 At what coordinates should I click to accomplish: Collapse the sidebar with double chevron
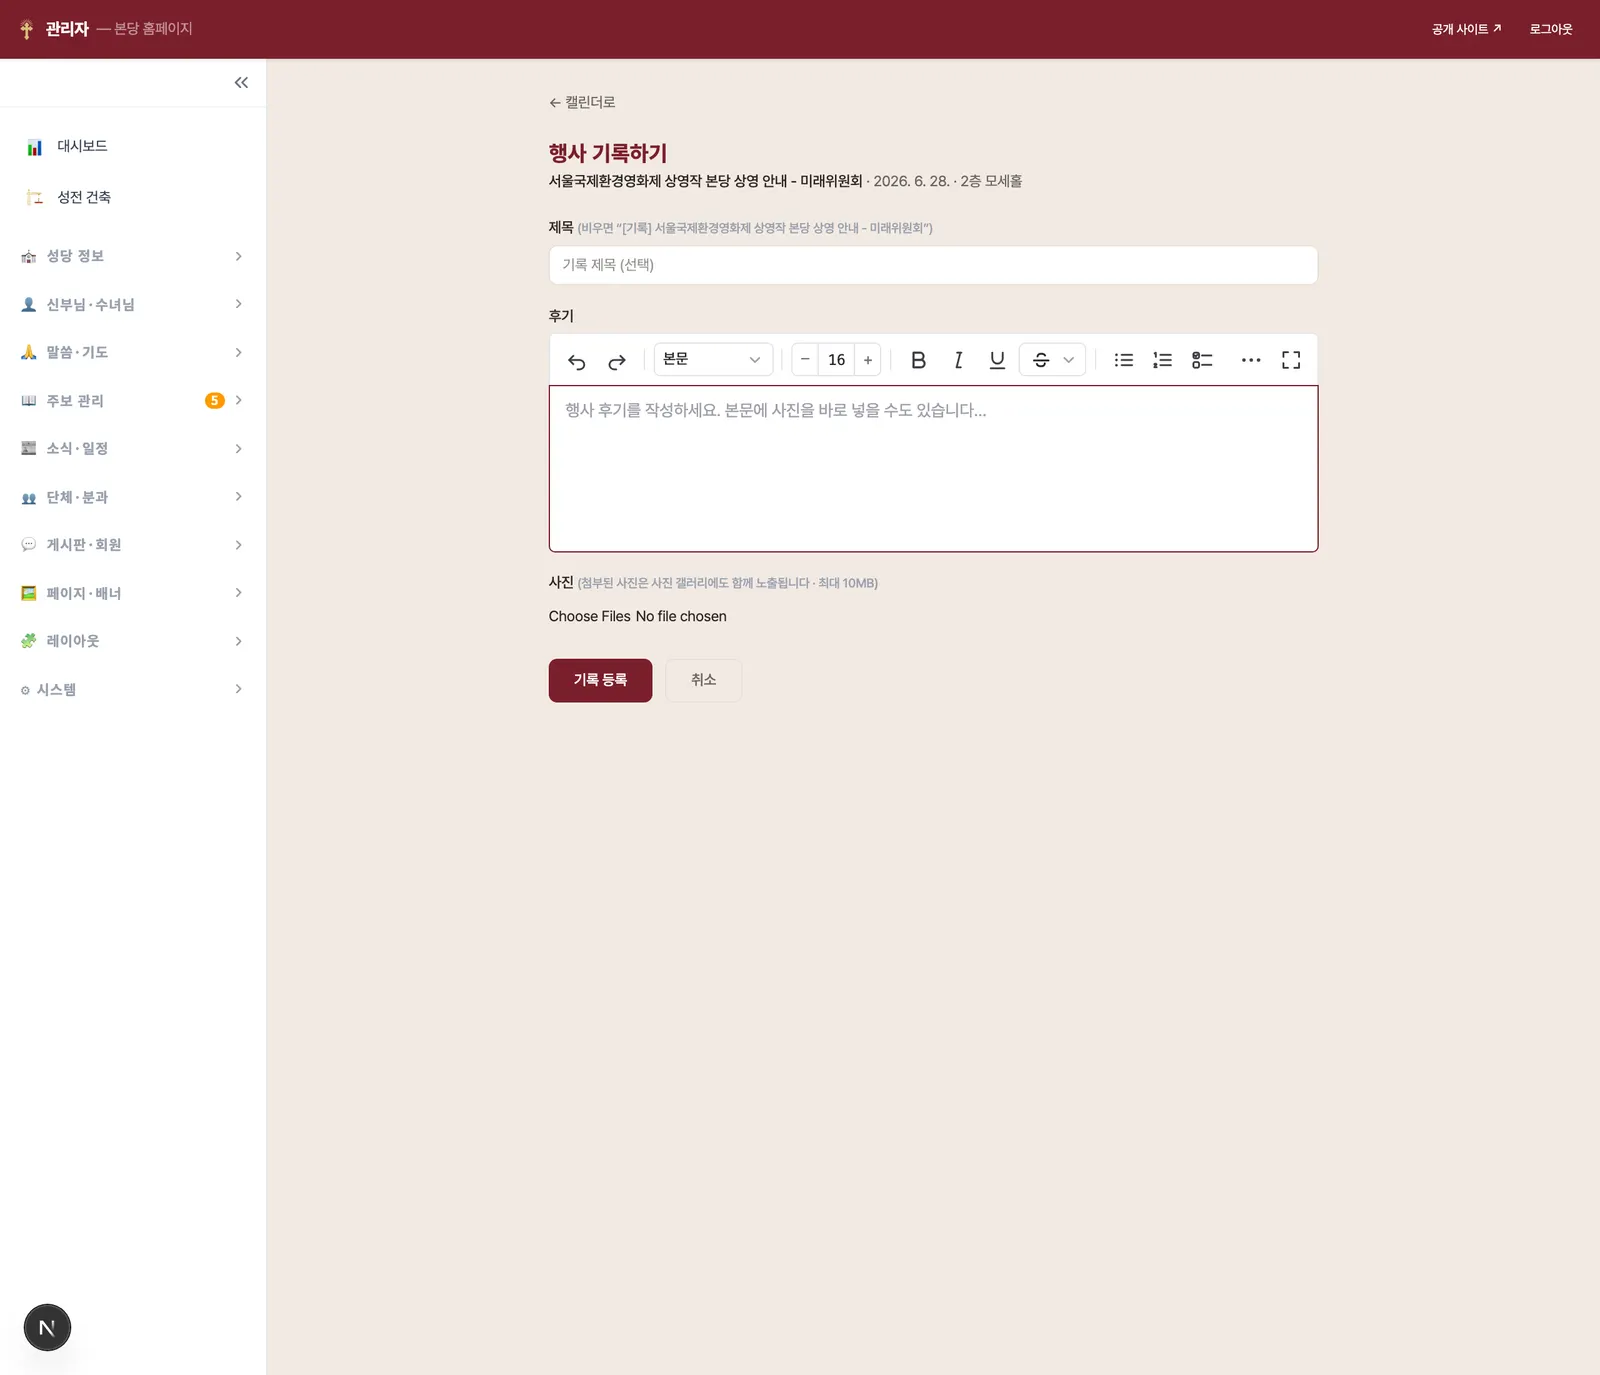tap(241, 83)
